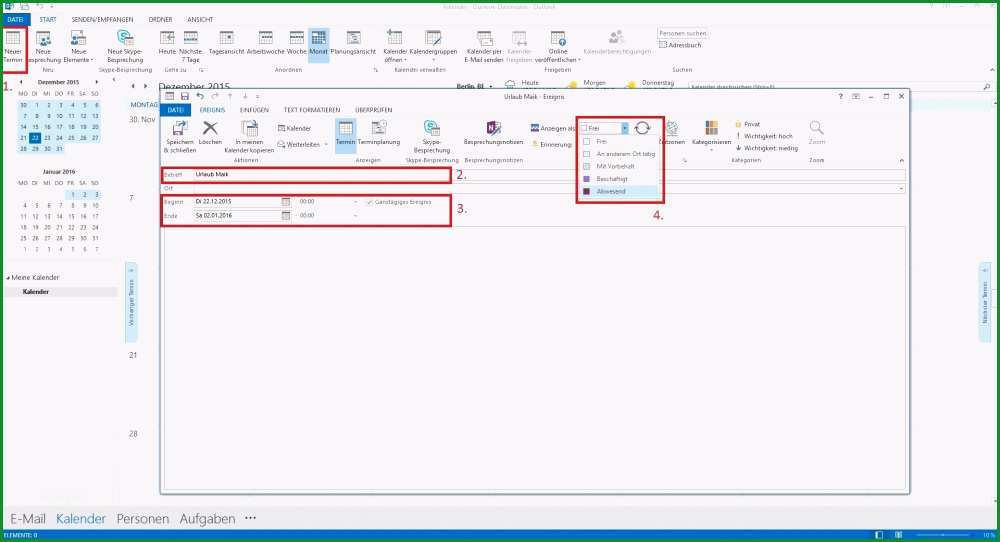
Task: Start a Neue Skype-Besprechung
Action: coord(125,47)
